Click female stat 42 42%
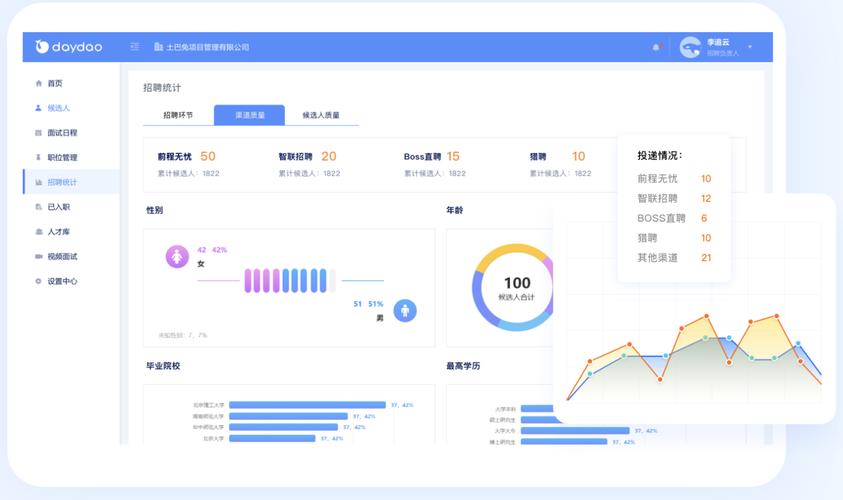 (x=212, y=249)
